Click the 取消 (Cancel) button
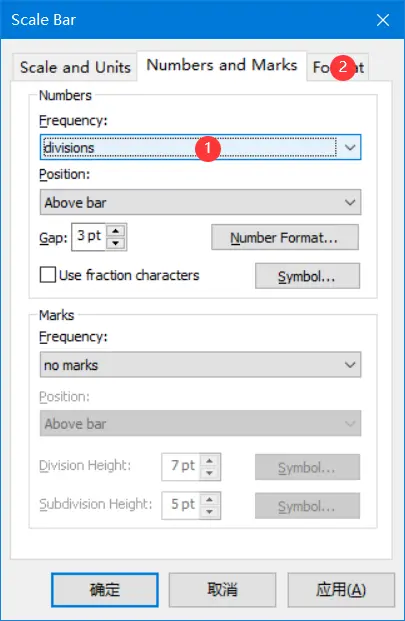This screenshot has width=405, height=621. (x=222, y=590)
